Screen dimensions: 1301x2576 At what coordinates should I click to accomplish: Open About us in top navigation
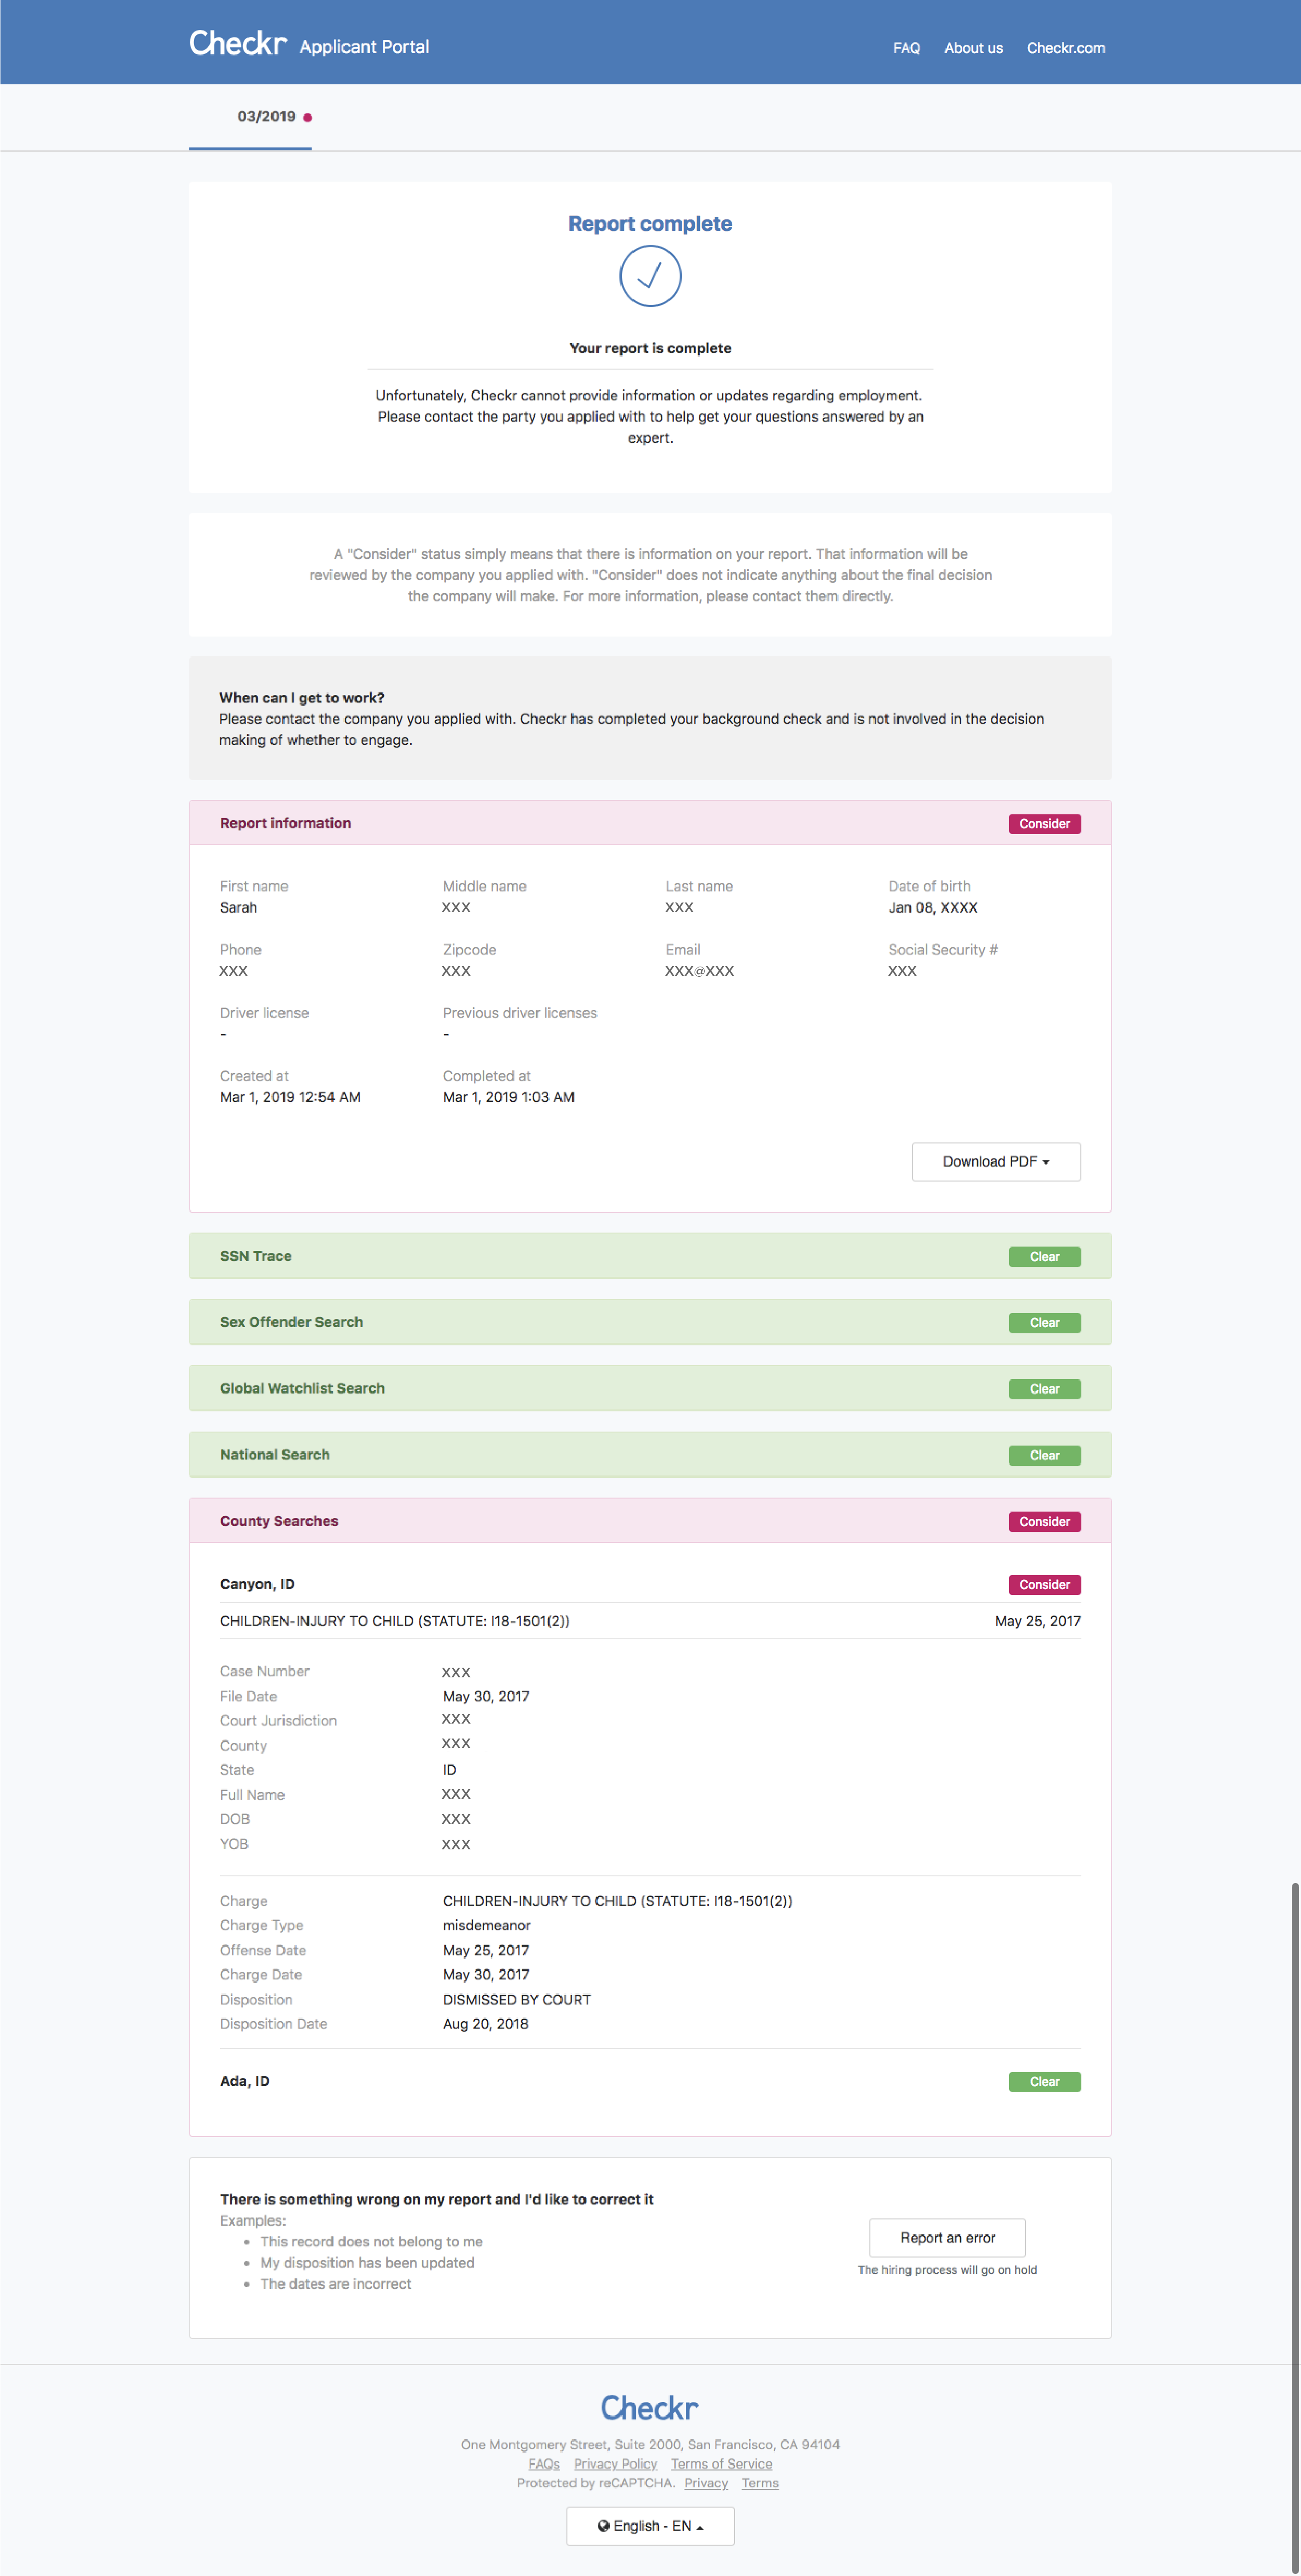pos(973,48)
